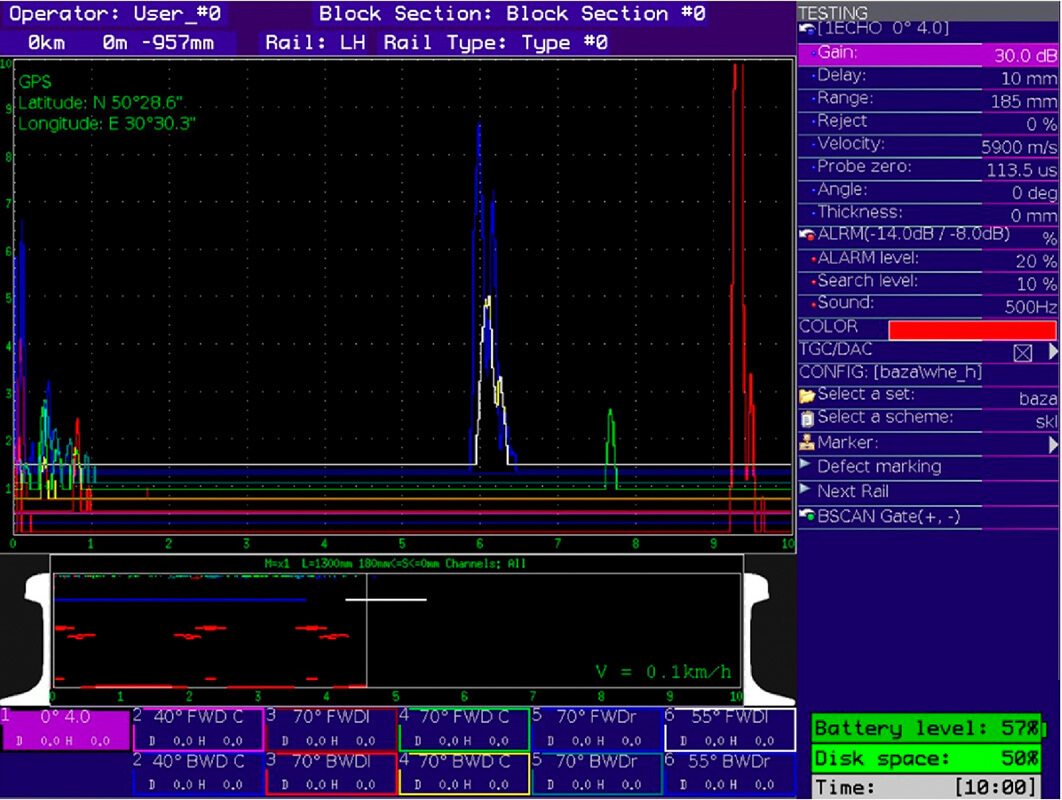Select channel 2 40° BWD C

pos(198,774)
